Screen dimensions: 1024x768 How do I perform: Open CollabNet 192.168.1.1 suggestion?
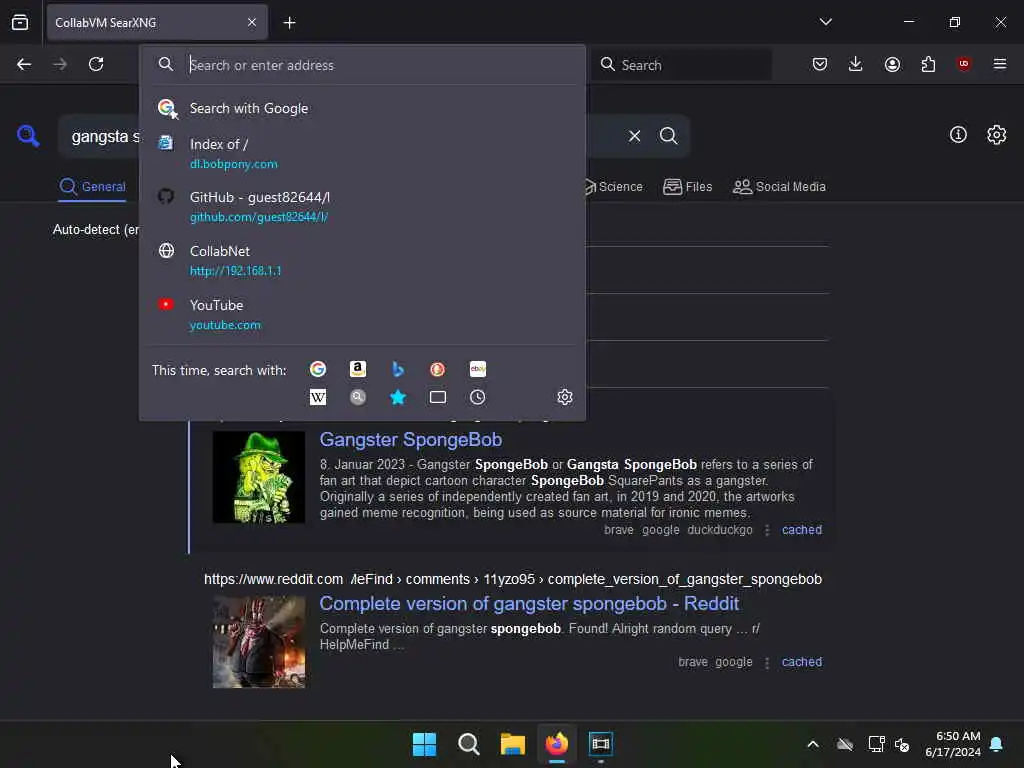362,261
